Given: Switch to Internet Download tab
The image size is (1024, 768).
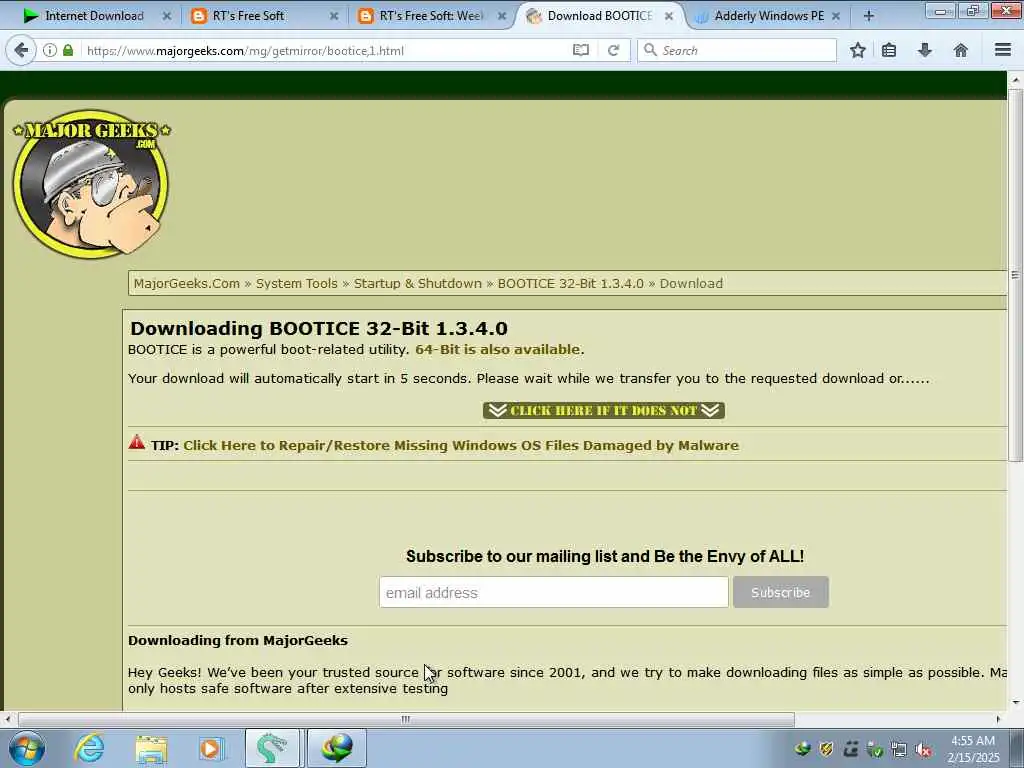Looking at the screenshot, I should pos(93,16).
